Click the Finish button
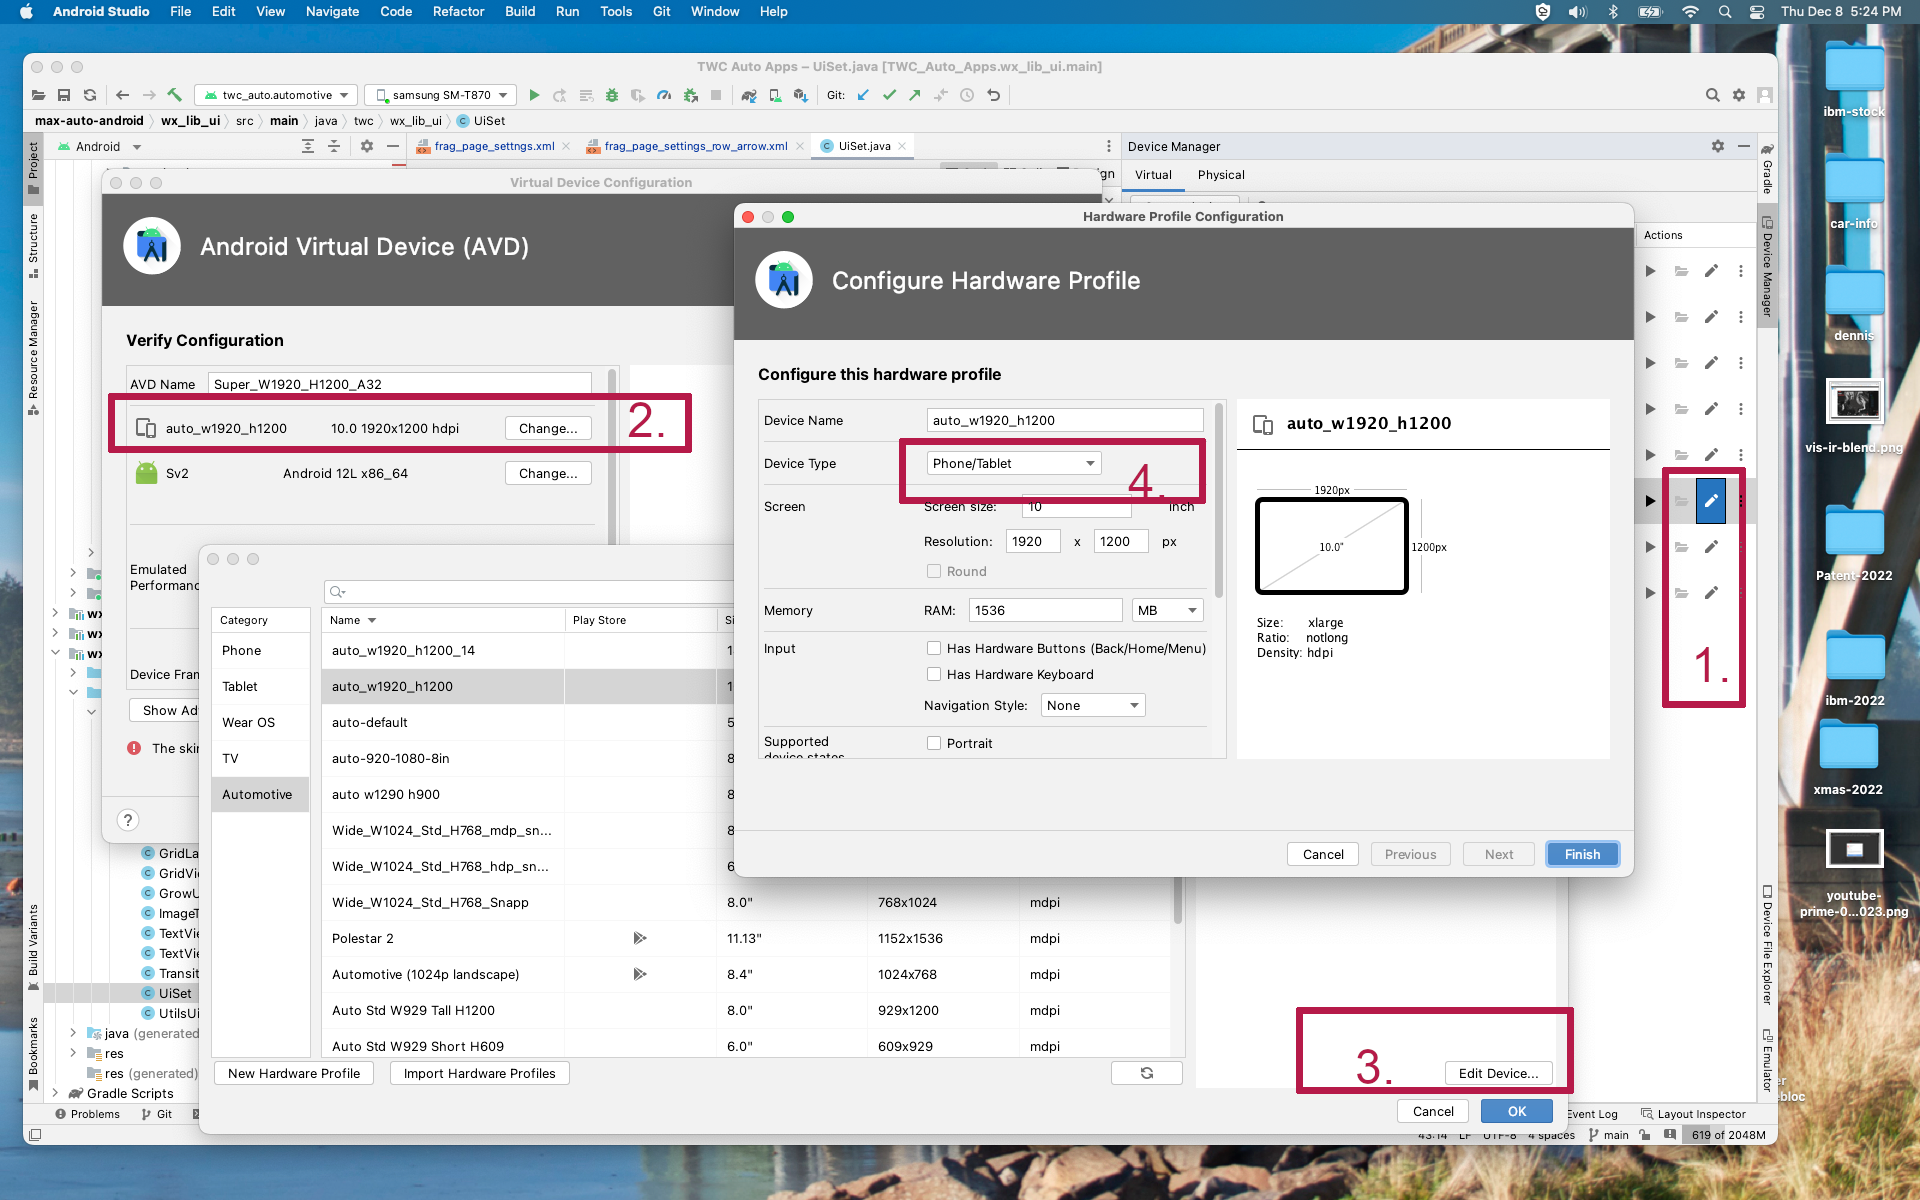Image resolution: width=1920 pixels, height=1200 pixels. (x=1582, y=854)
